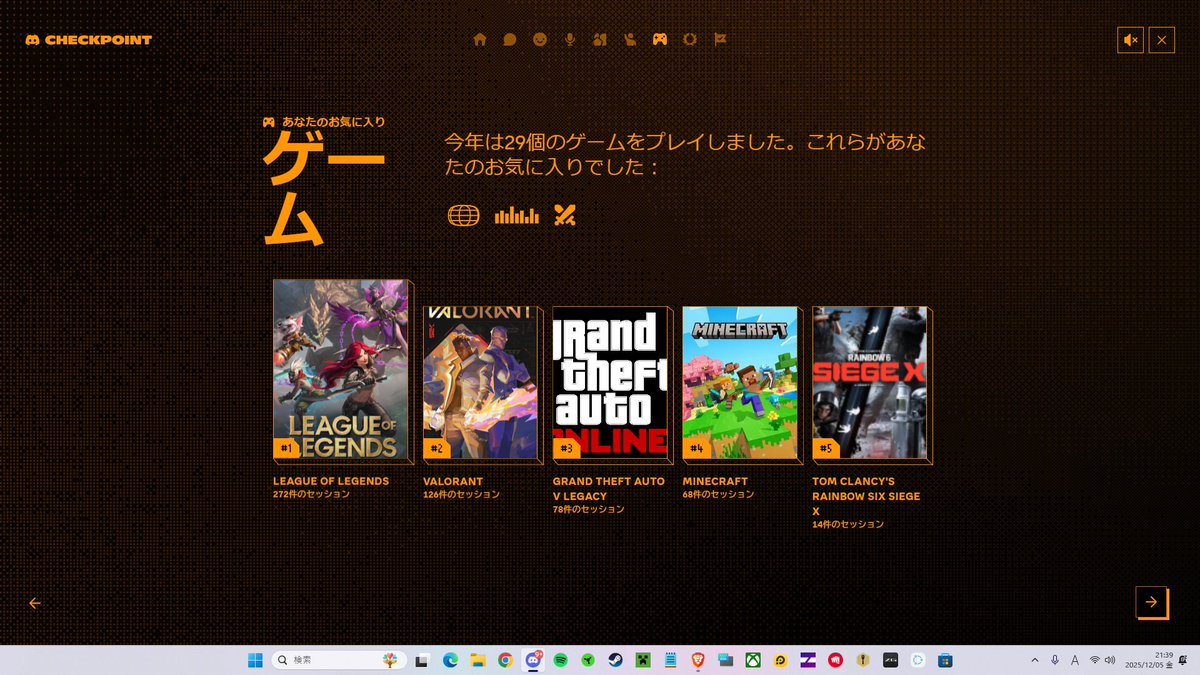Viewport: 1200px width, 675px height.
Task: Click the crossed swords badge icon
Action: [x=565, y=215]
